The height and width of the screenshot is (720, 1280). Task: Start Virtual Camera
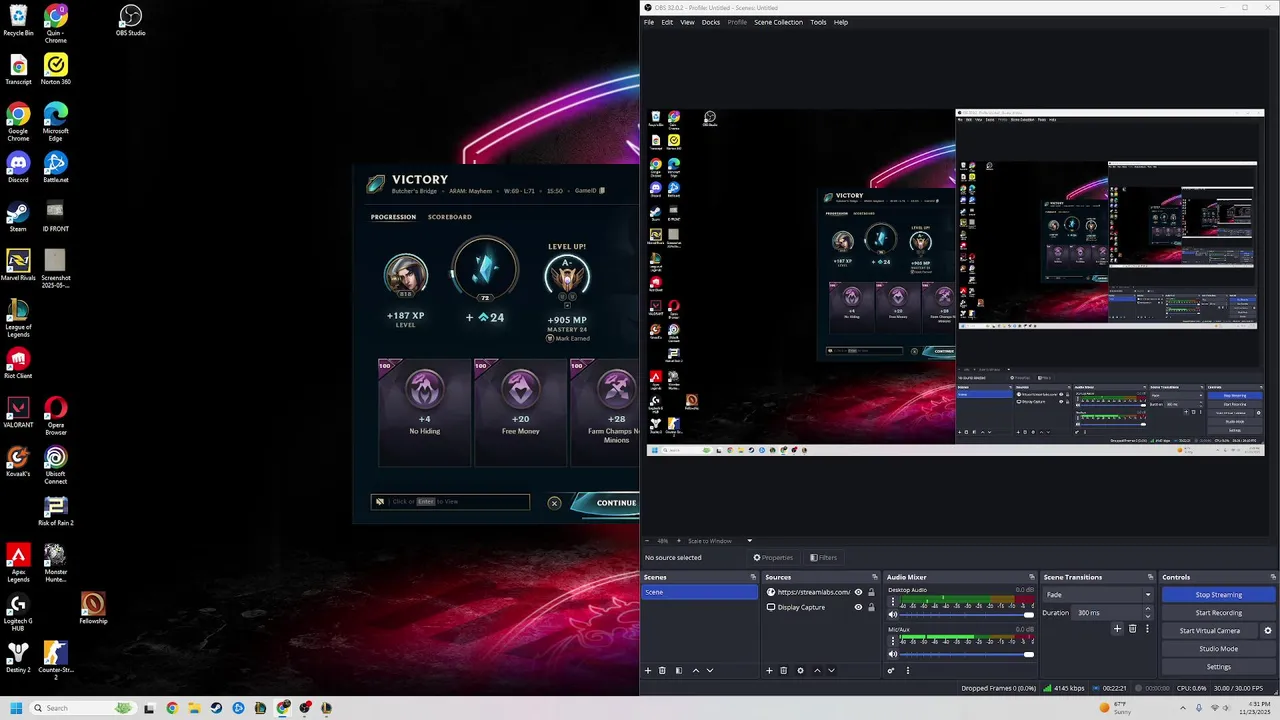click(x=1210, y=631)
